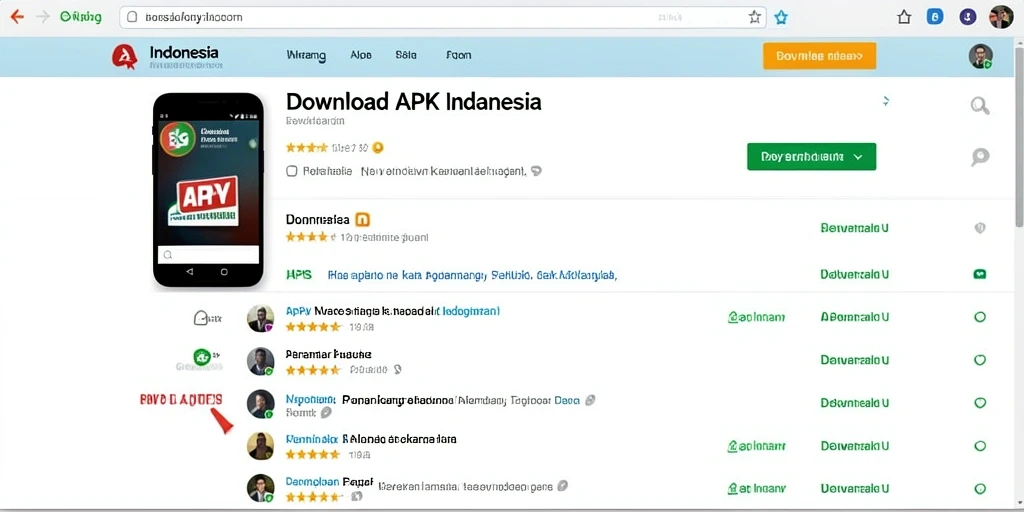Screen dimensions: 1024x512
Task: Click the Indonesia site name in header
Action: [x=184, y=52]
